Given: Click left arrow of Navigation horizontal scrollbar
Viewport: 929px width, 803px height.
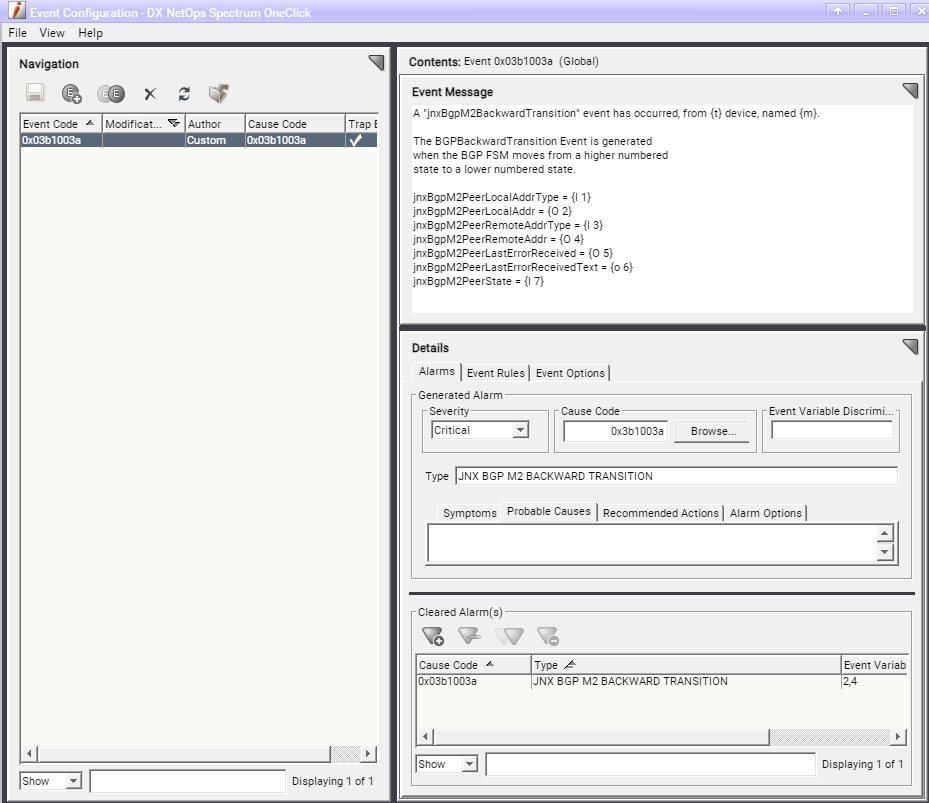Looking at the screenshot, I should point(28,753).
